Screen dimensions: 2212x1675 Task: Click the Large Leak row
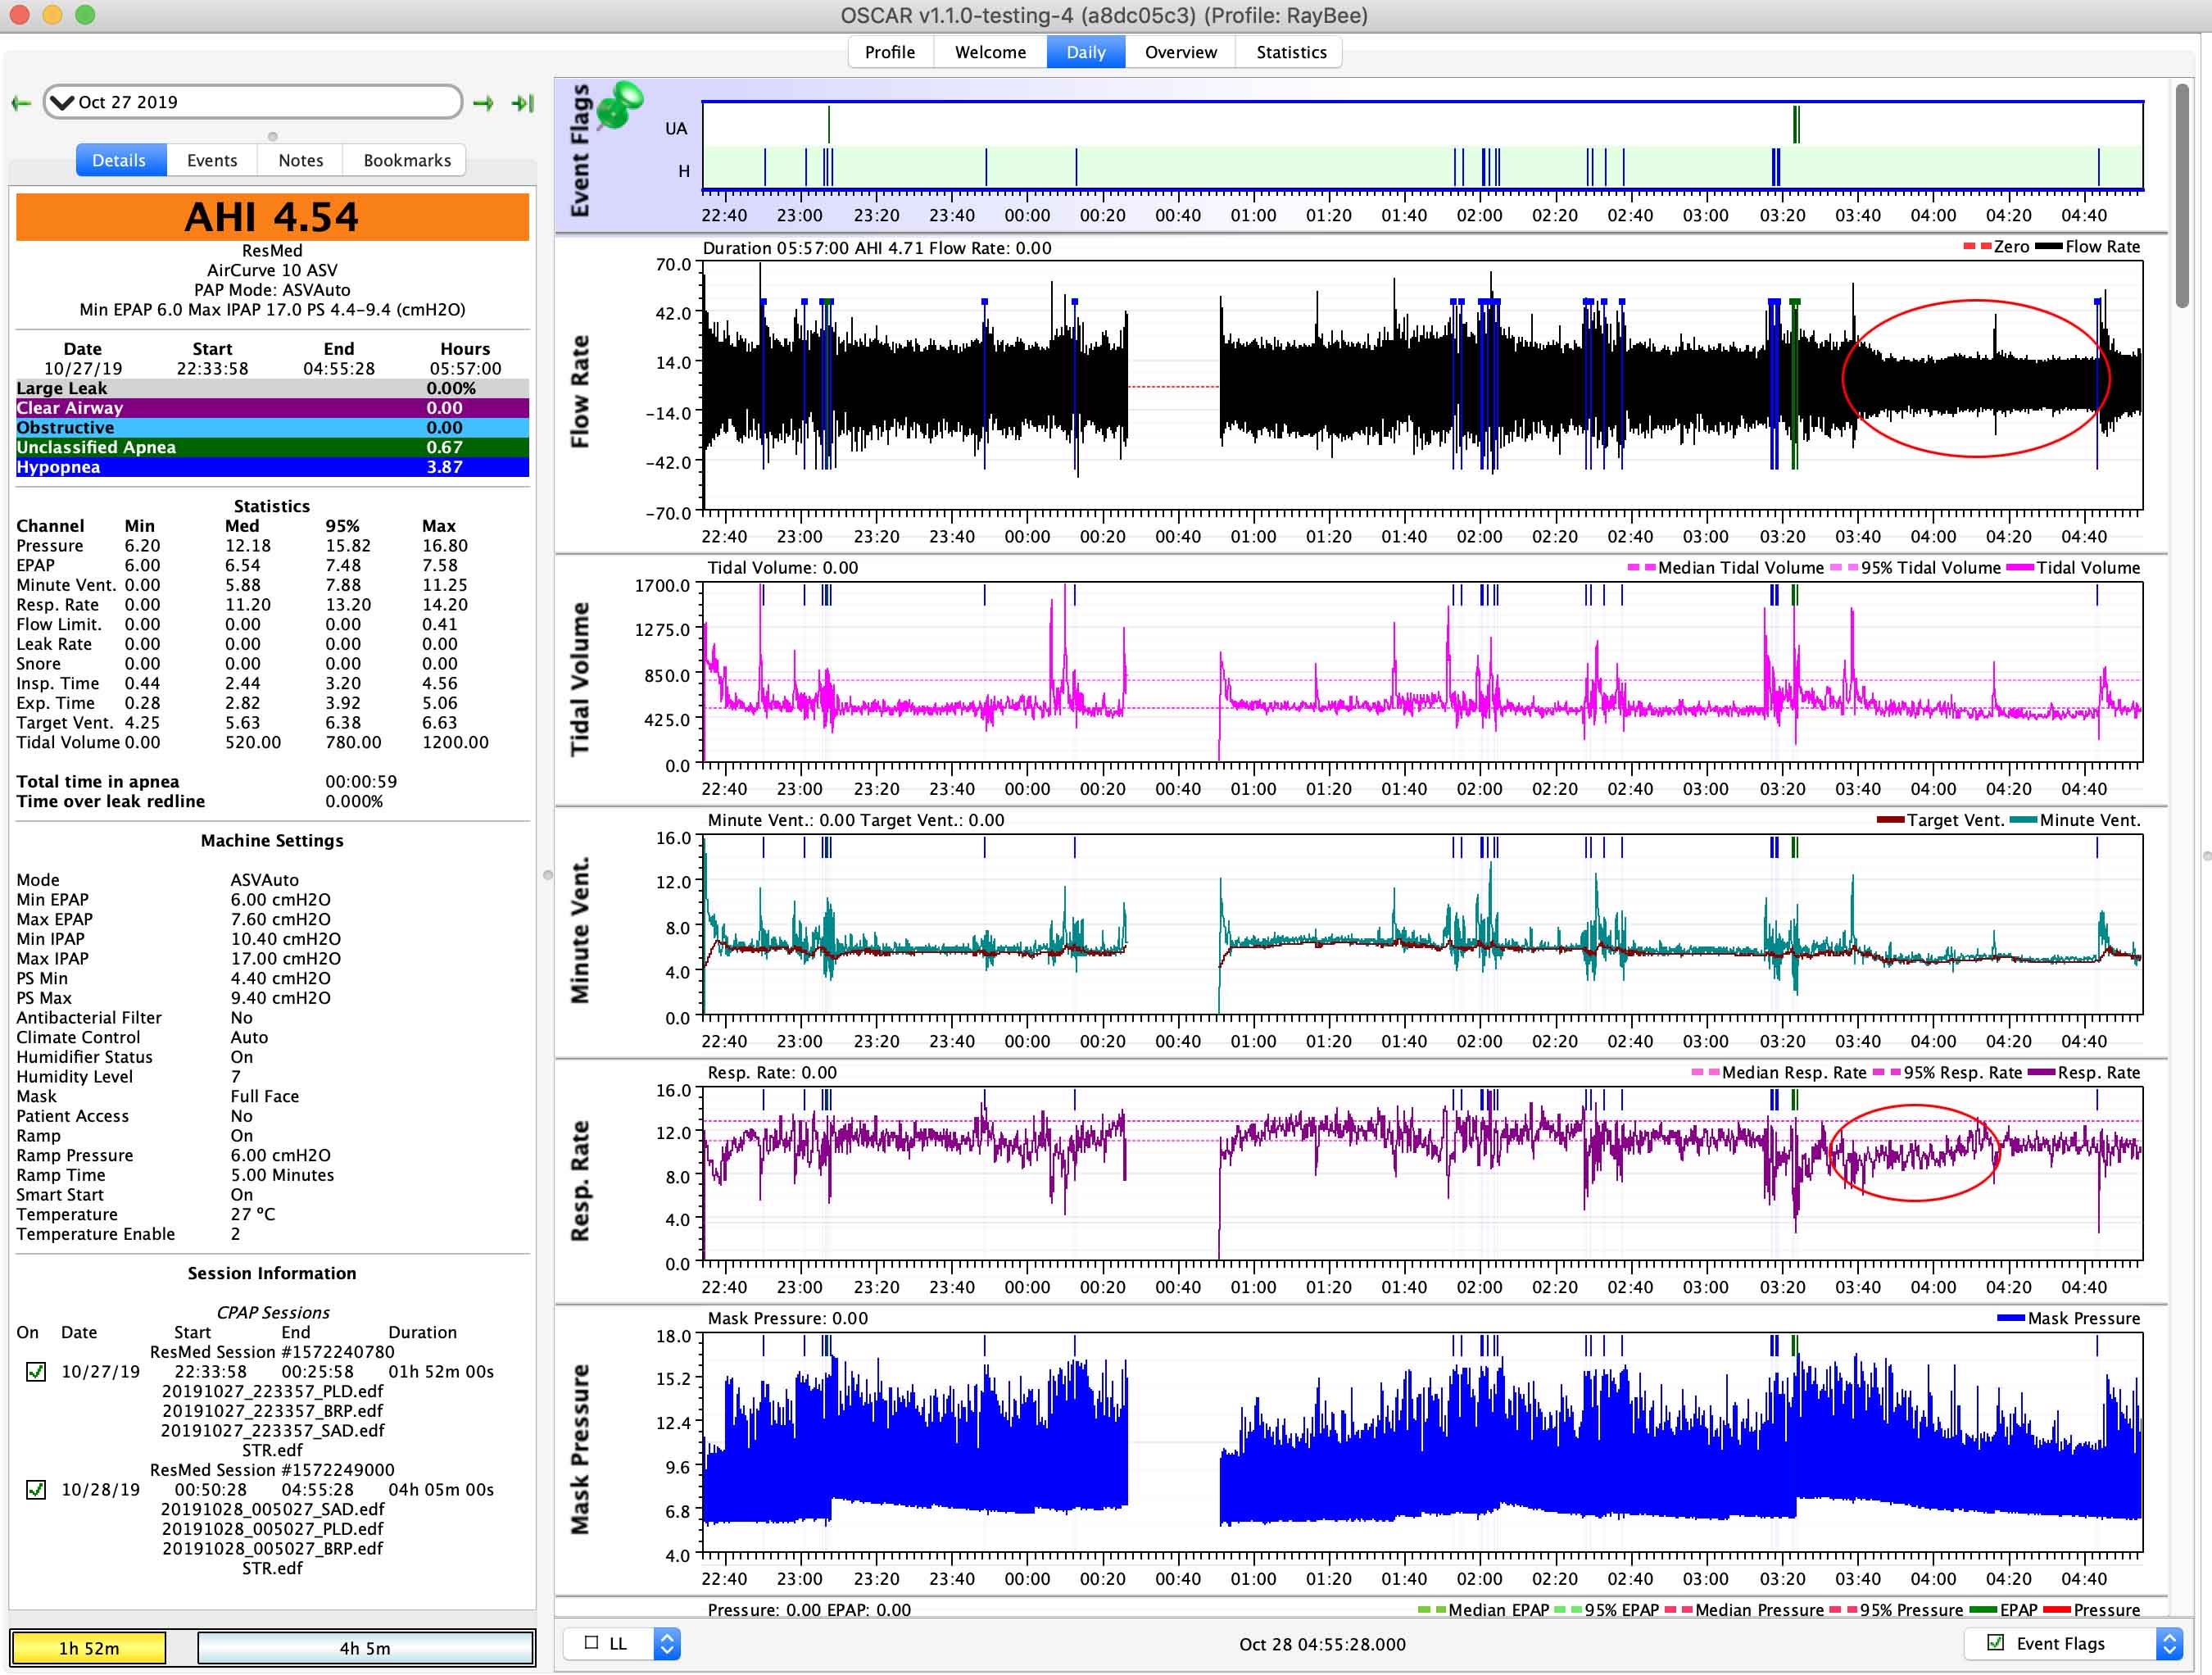point(272,388)
